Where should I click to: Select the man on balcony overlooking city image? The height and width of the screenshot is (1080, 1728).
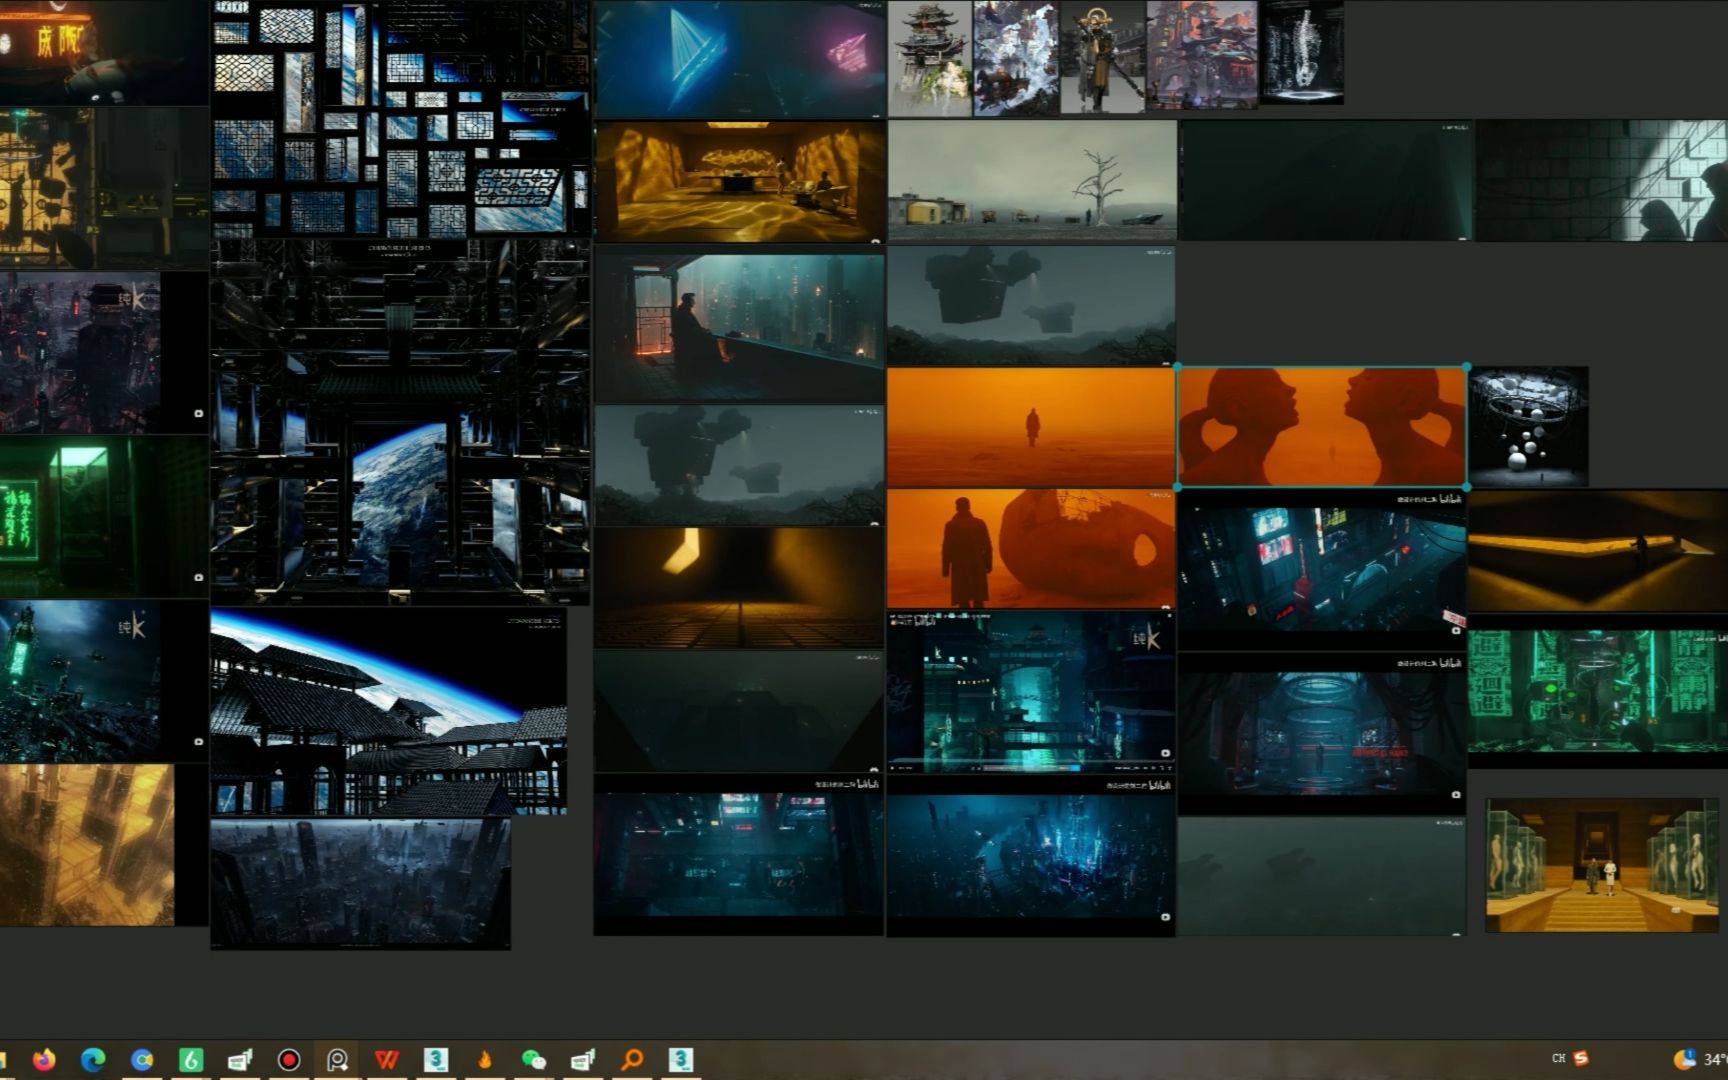pyautogui.click(x=740, y=327)
